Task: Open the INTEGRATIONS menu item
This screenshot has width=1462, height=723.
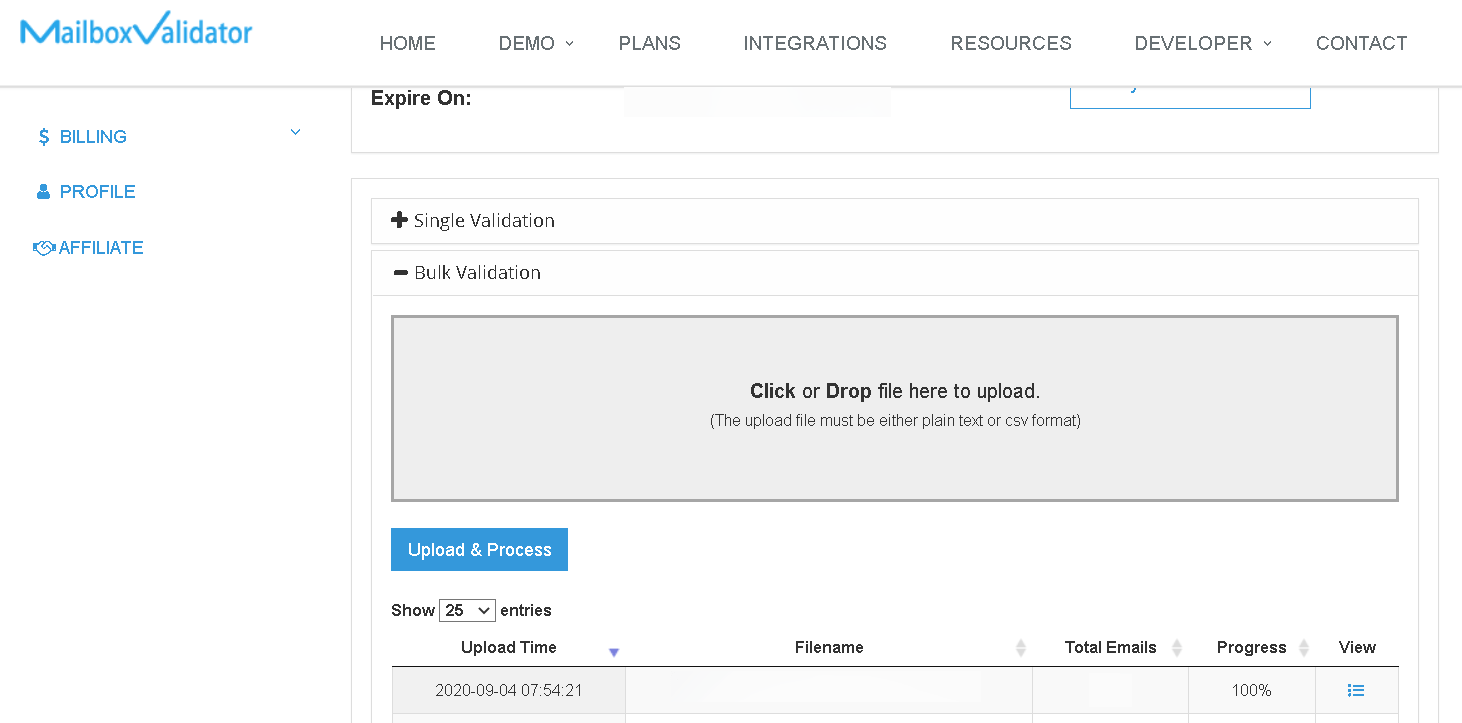Action: [x=814, y=43]
